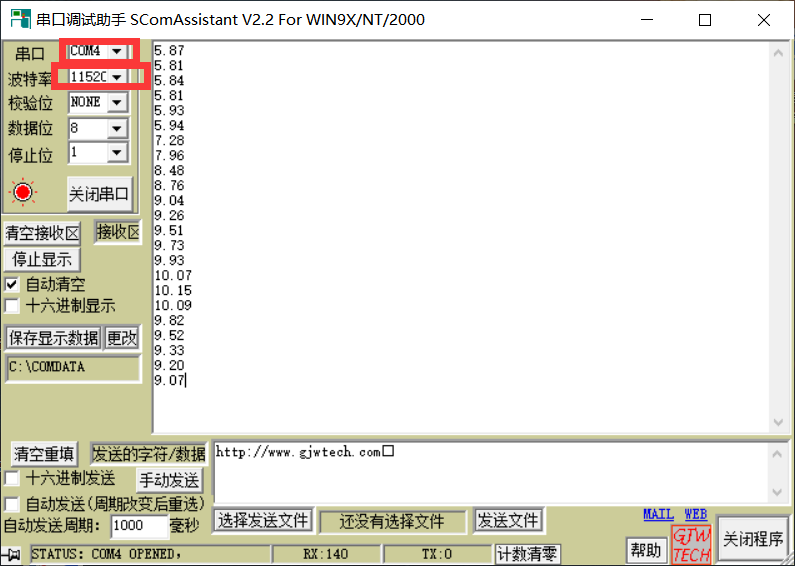This screenshot has width=795, height=566.
Task: Click the 清空接收区 button
Action: point(42,233)
